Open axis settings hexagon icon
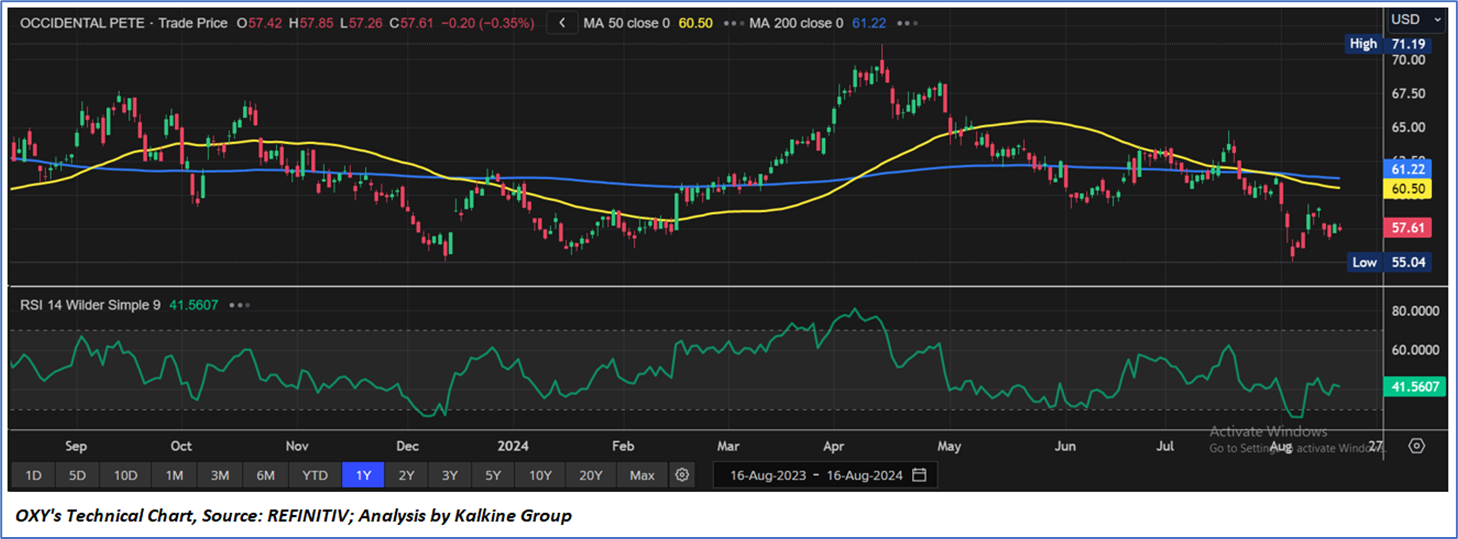 pyautogui.click(x=1416, y=445)
